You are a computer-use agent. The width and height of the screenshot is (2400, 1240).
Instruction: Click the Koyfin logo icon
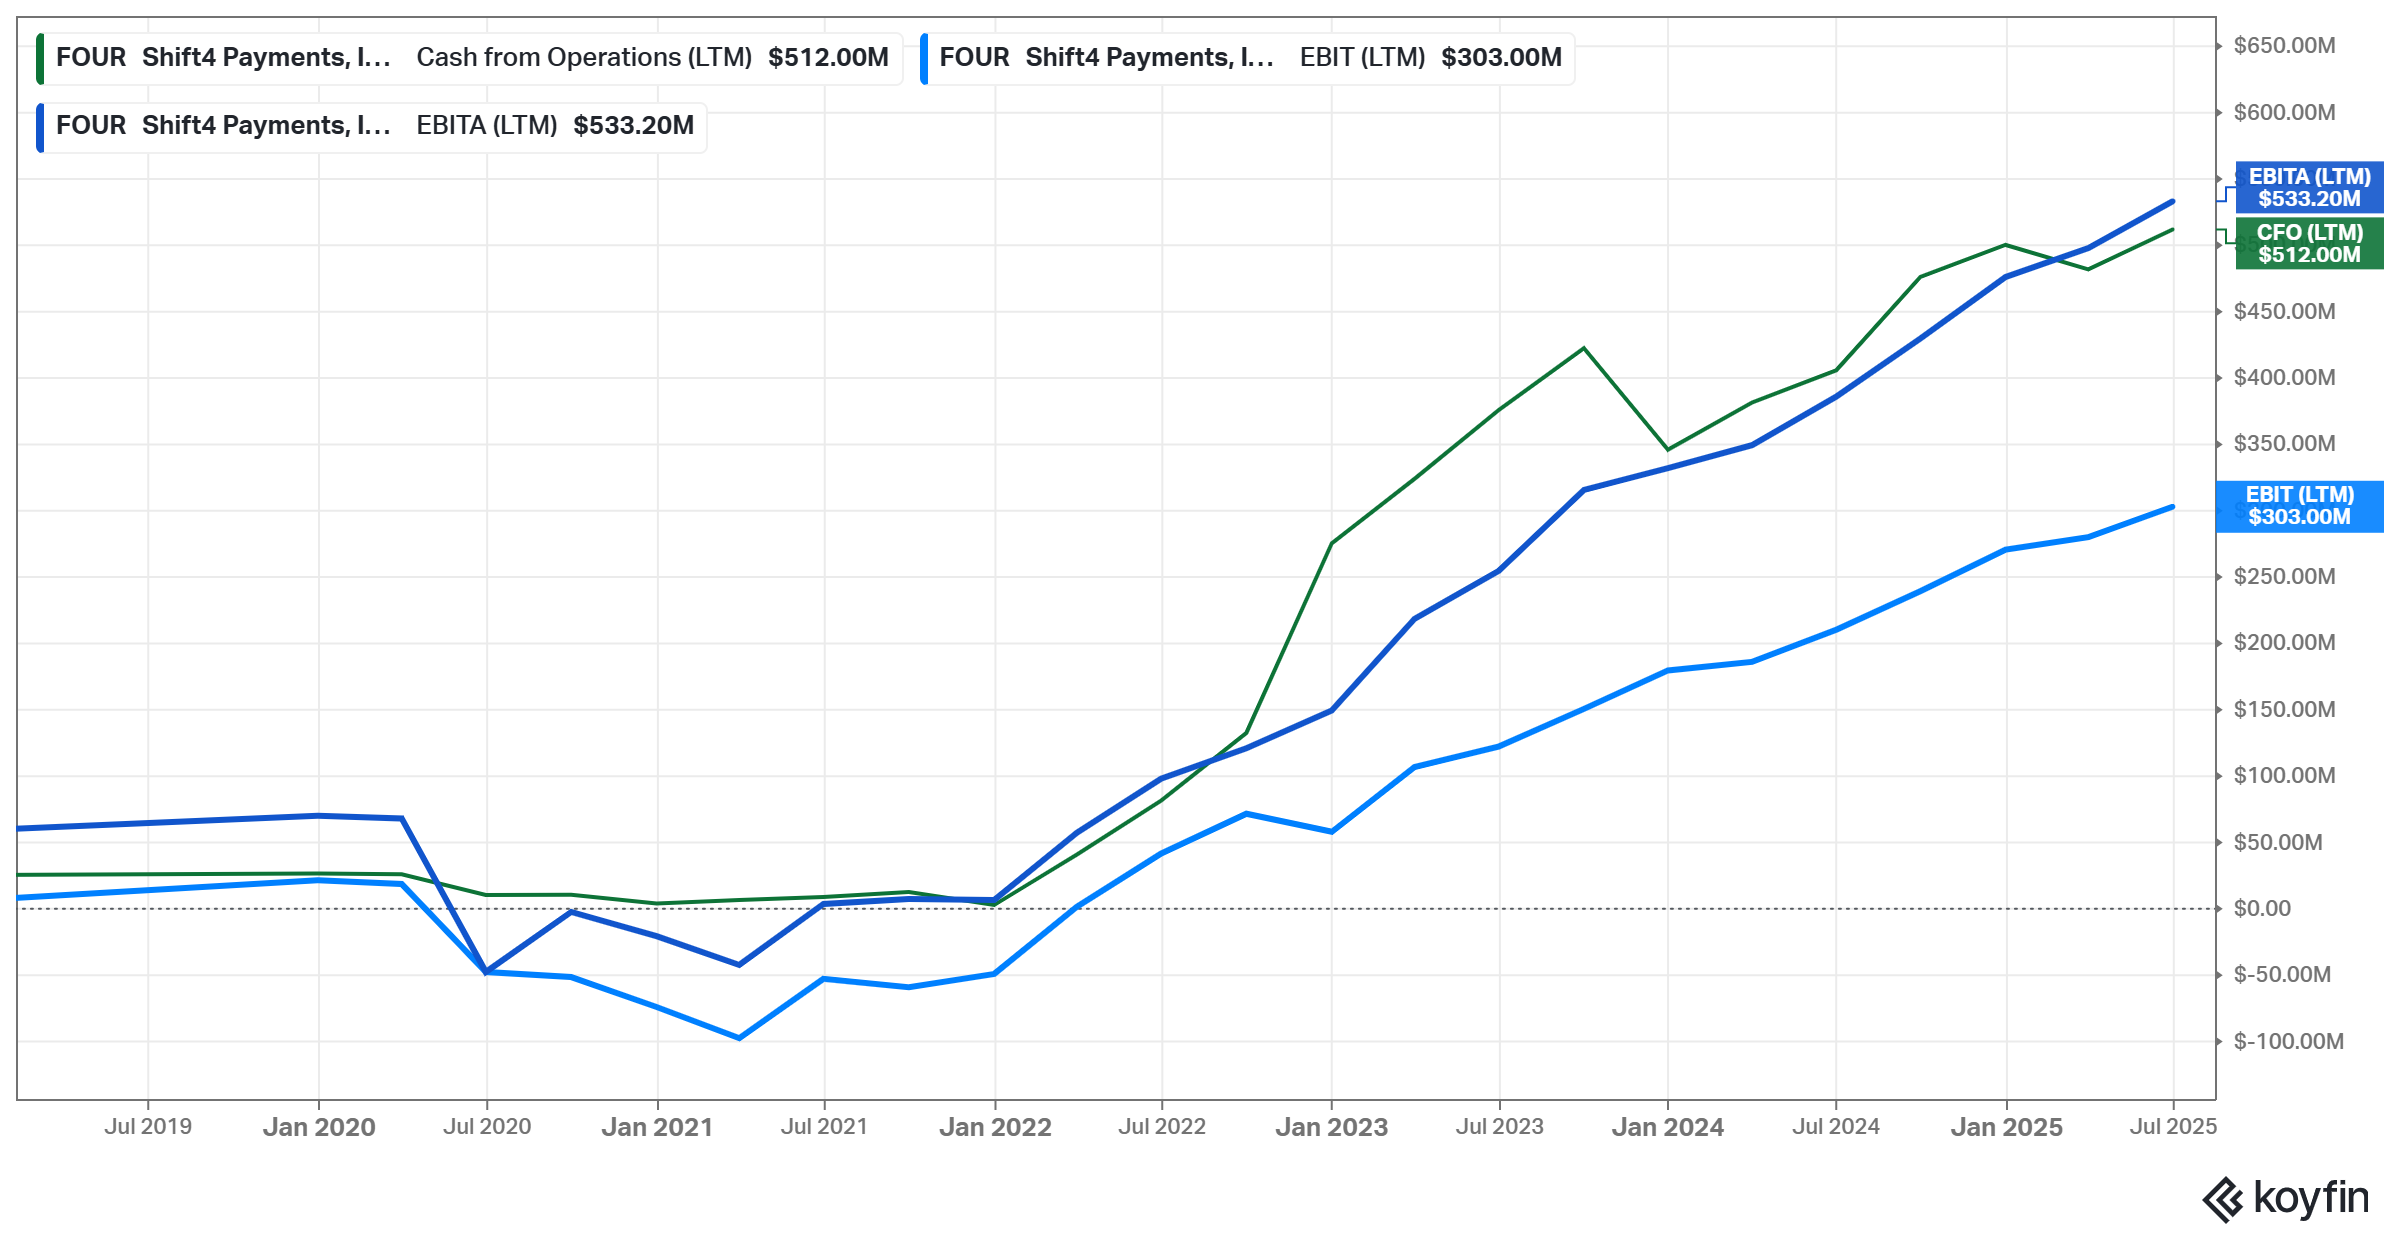2223,1199
